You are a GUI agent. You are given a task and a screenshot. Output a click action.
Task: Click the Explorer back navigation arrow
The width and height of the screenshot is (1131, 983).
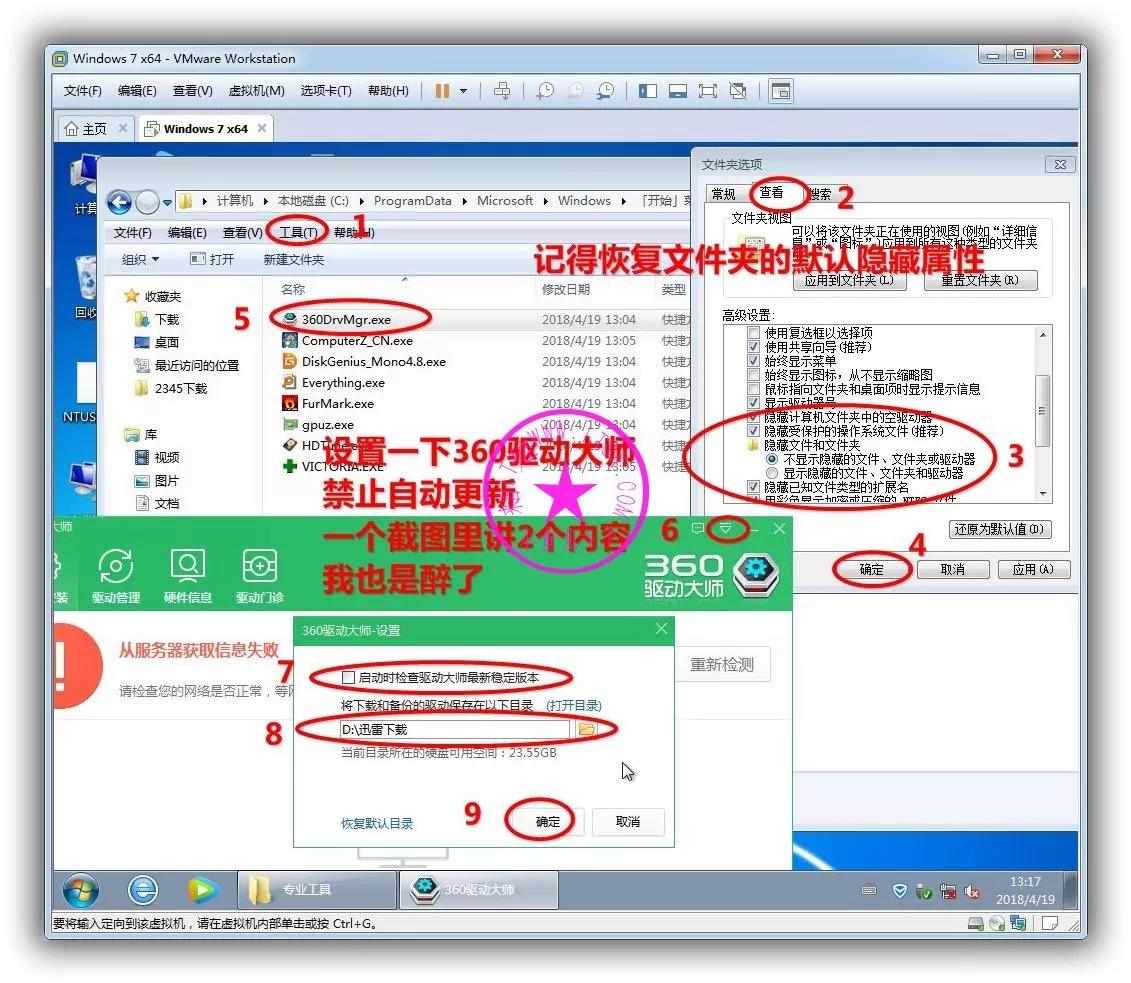(120, 202)
